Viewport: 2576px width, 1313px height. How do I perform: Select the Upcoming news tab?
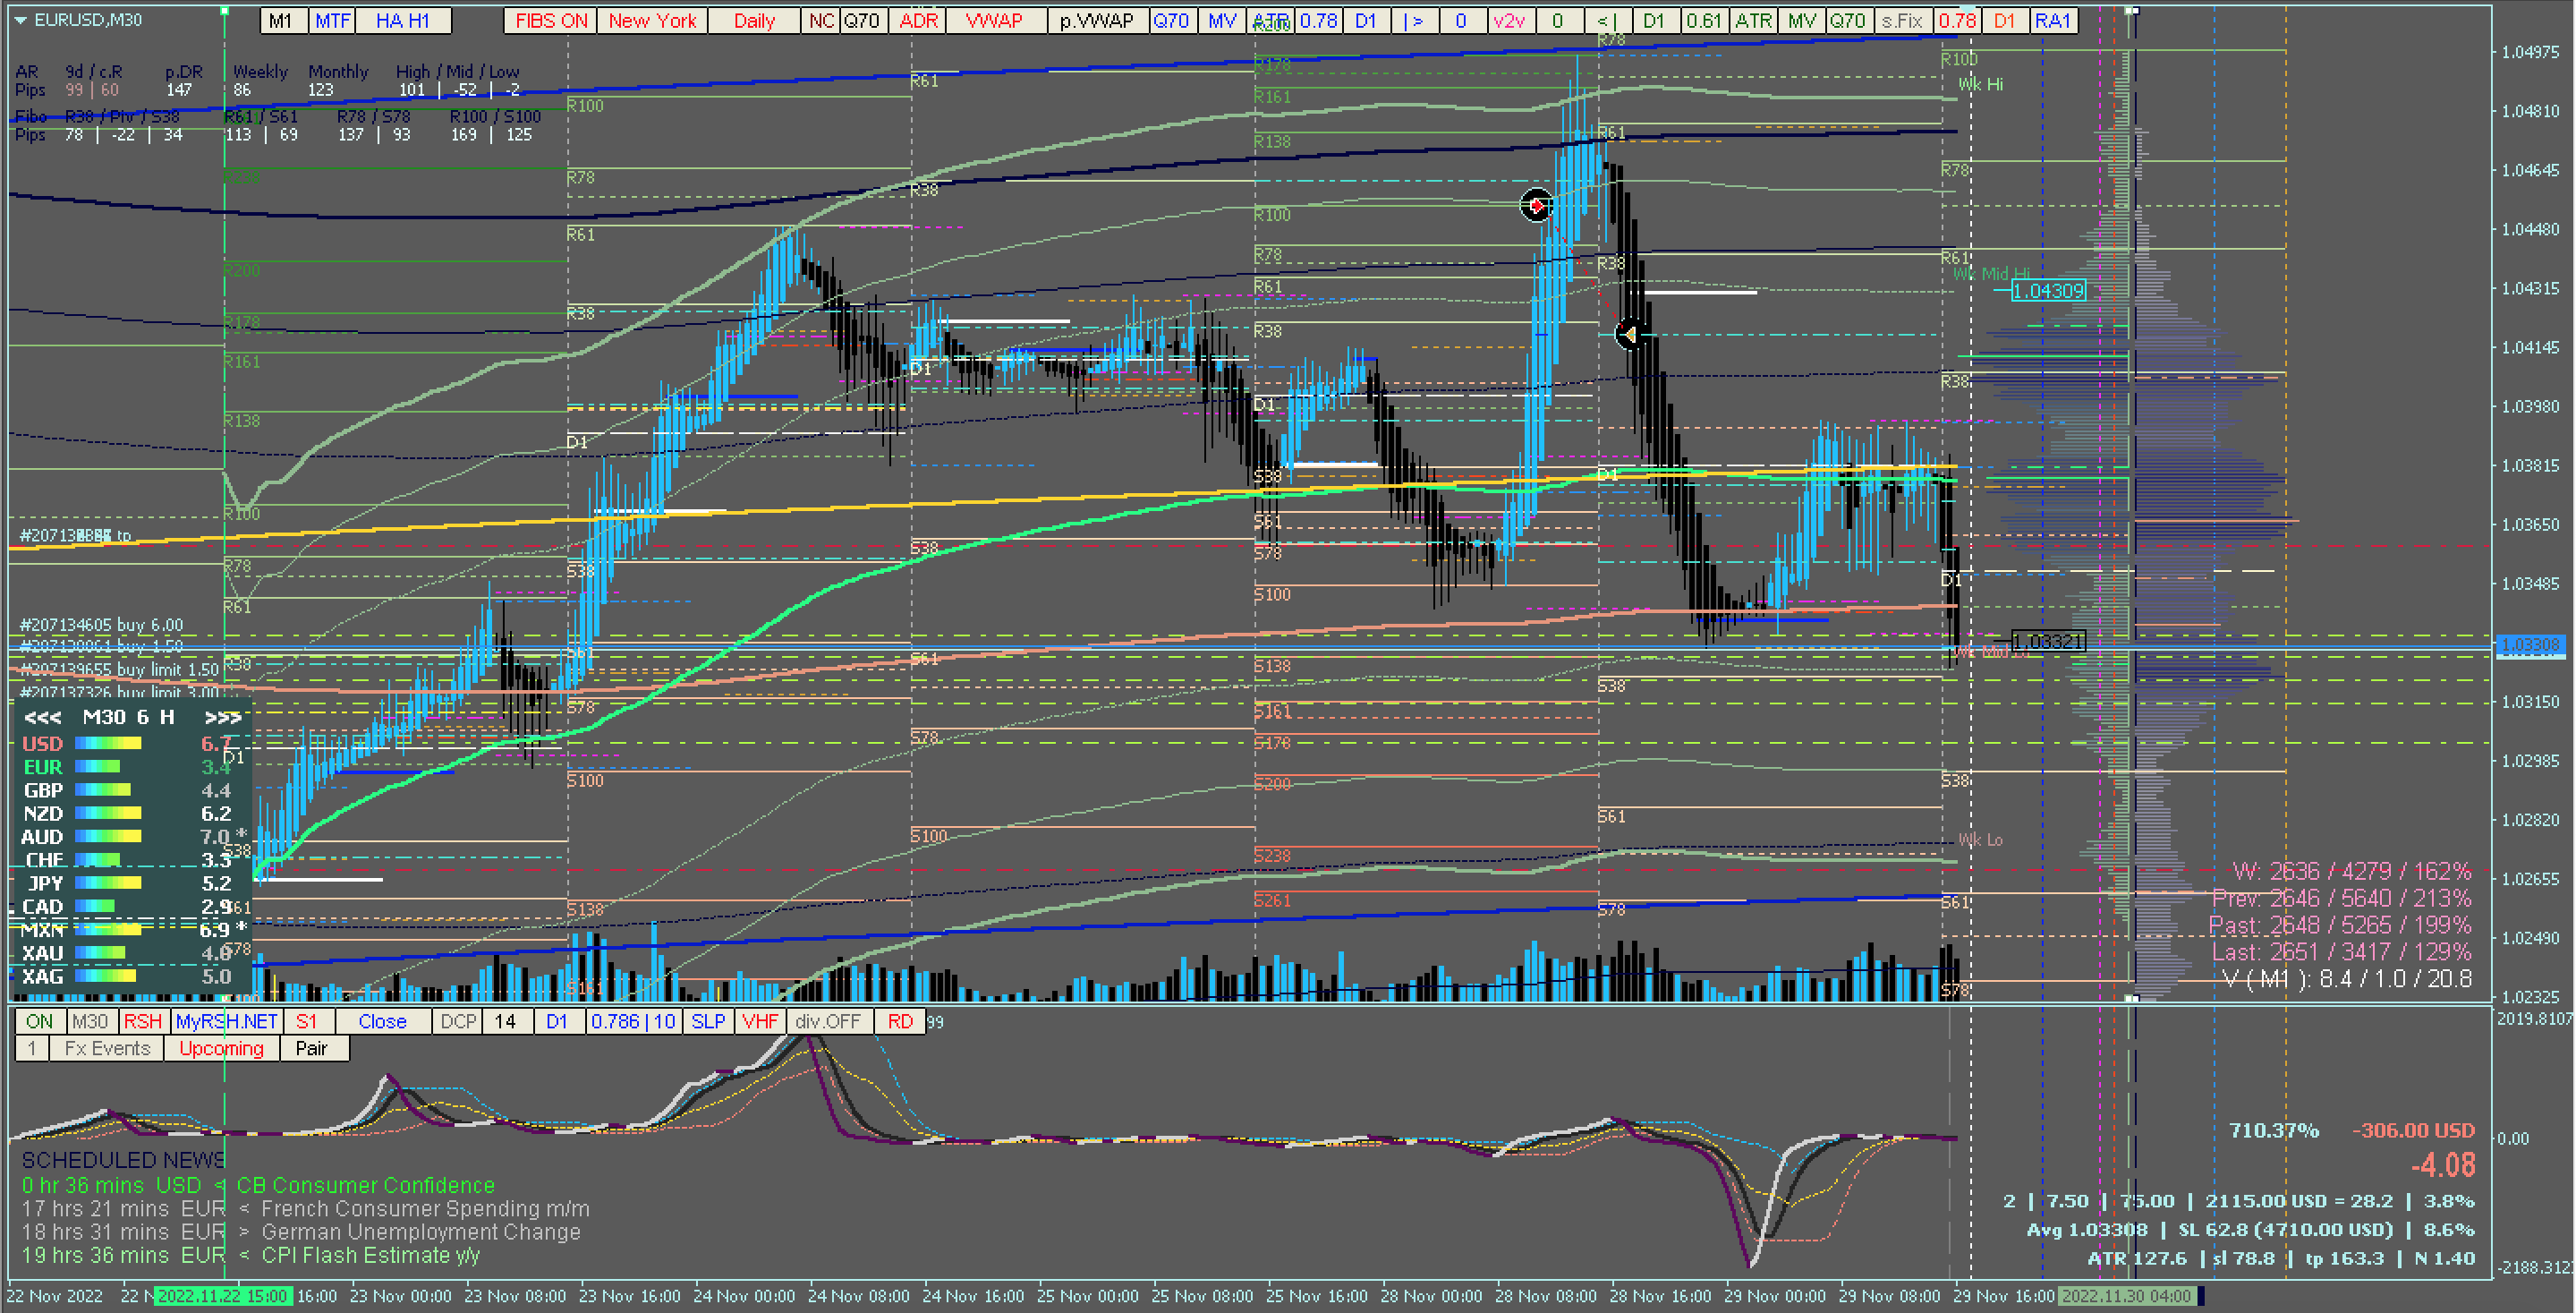221,1048
